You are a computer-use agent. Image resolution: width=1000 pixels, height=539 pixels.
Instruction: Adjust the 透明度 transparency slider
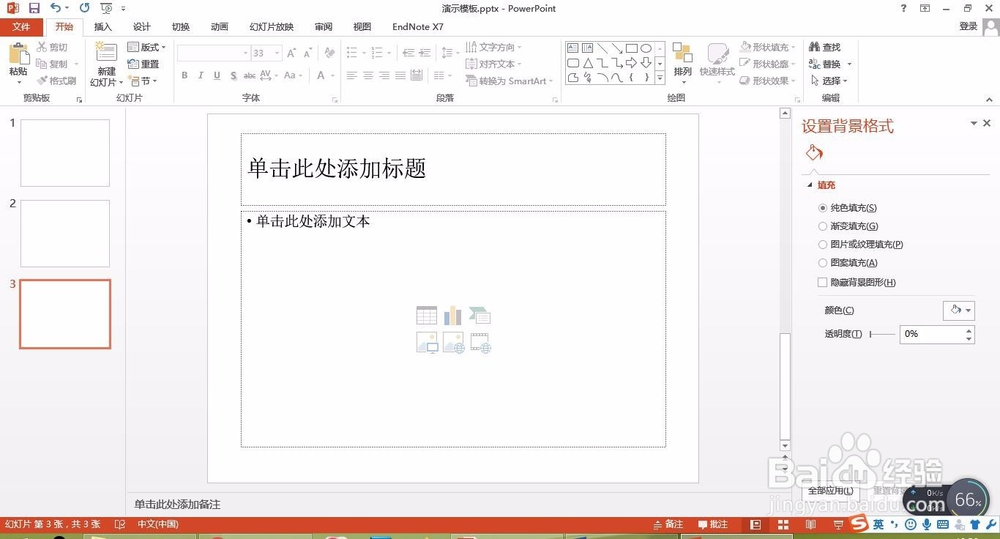tap(883, 334)
